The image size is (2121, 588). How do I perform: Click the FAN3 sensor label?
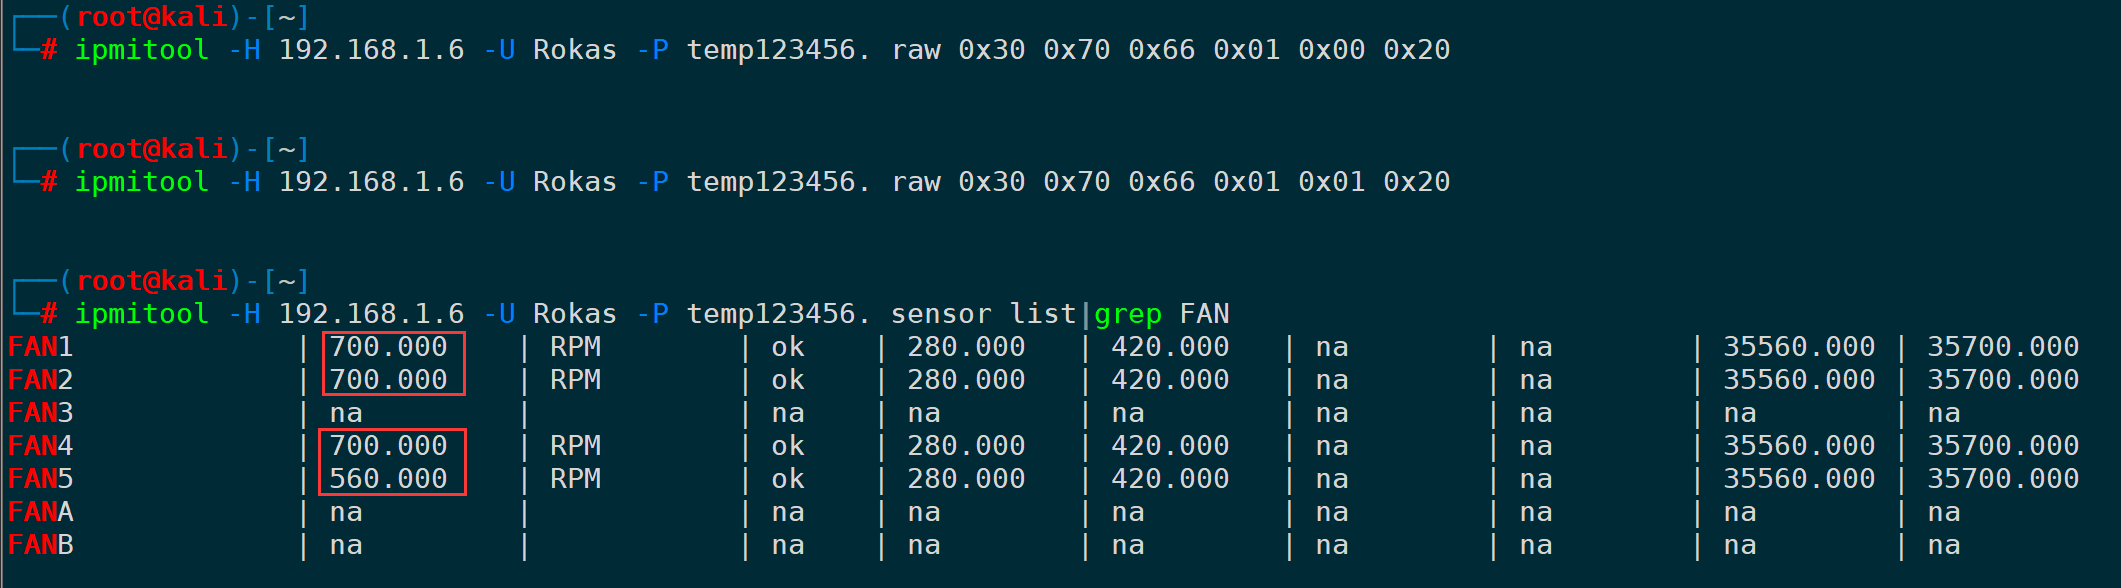tap(41, 413)
